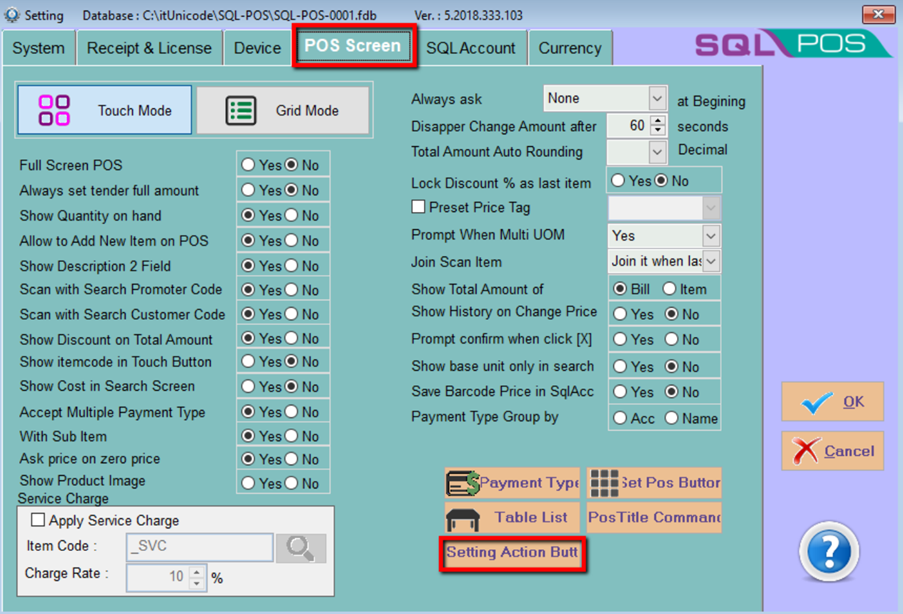Select the Grid Mode icon button
This screenshot has height=614, width=903.
[282, 111]
